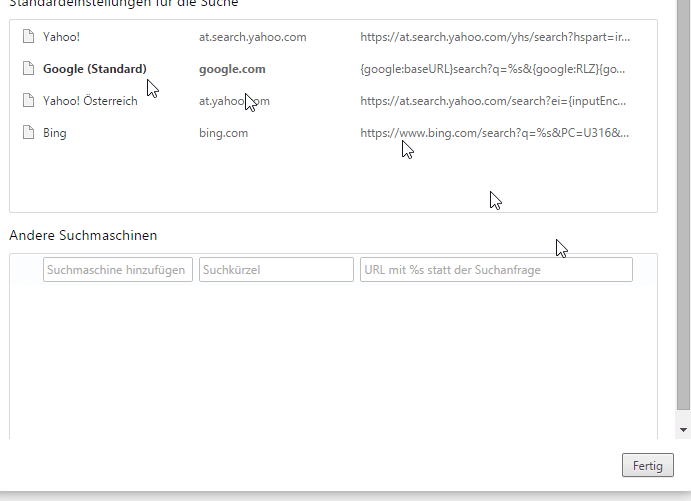Viewport: 691px width, 501px height.
Task: Click the vertical scrollbar thumb
Action: tap(683, 205)
